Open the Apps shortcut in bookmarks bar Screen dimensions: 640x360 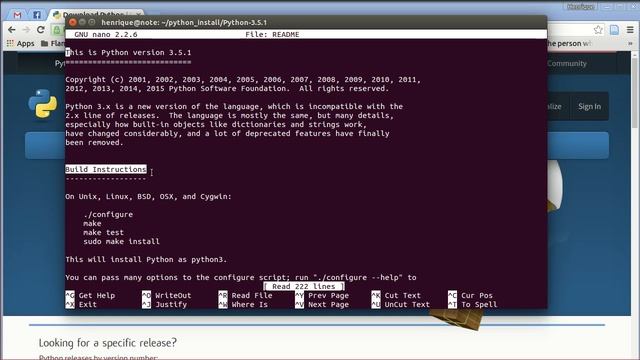click(x=21, y=43)
